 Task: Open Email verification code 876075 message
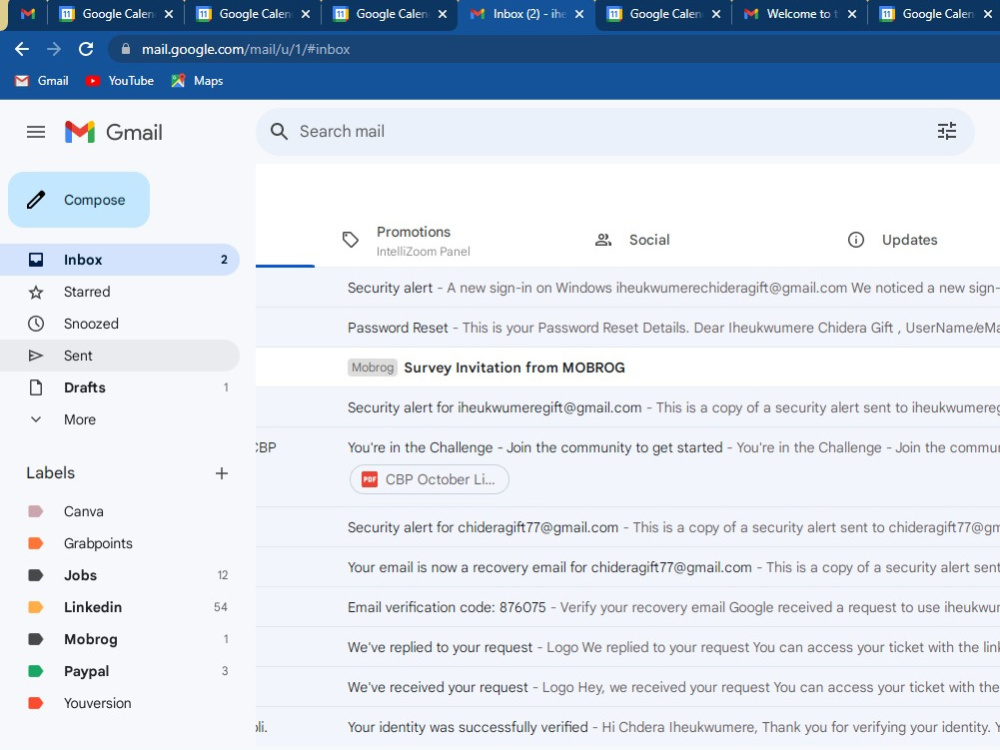[628, 607]
